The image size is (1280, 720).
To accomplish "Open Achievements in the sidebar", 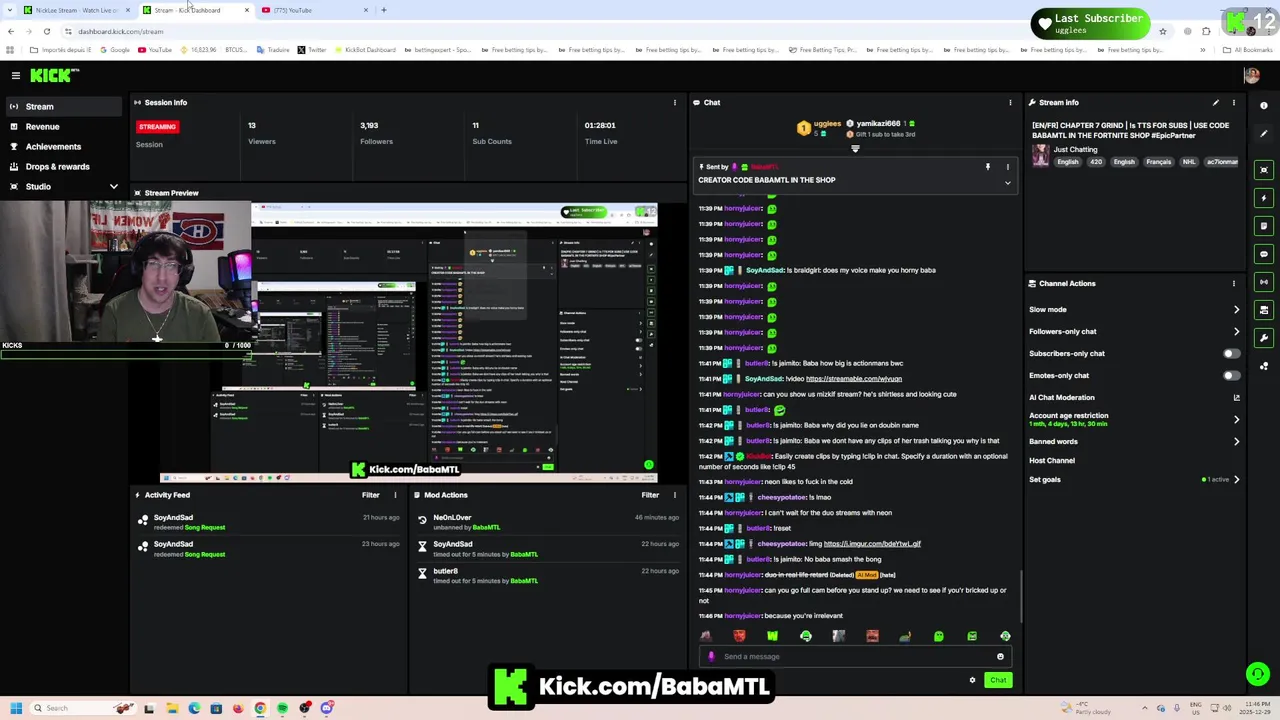I will tap(62, 146).
